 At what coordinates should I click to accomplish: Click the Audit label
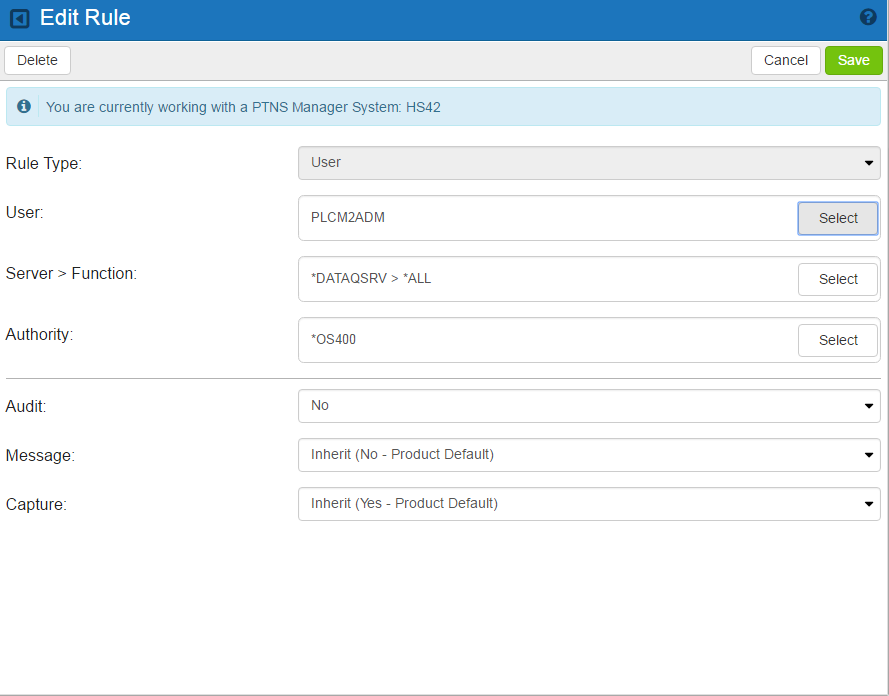(x=26, y=406)
